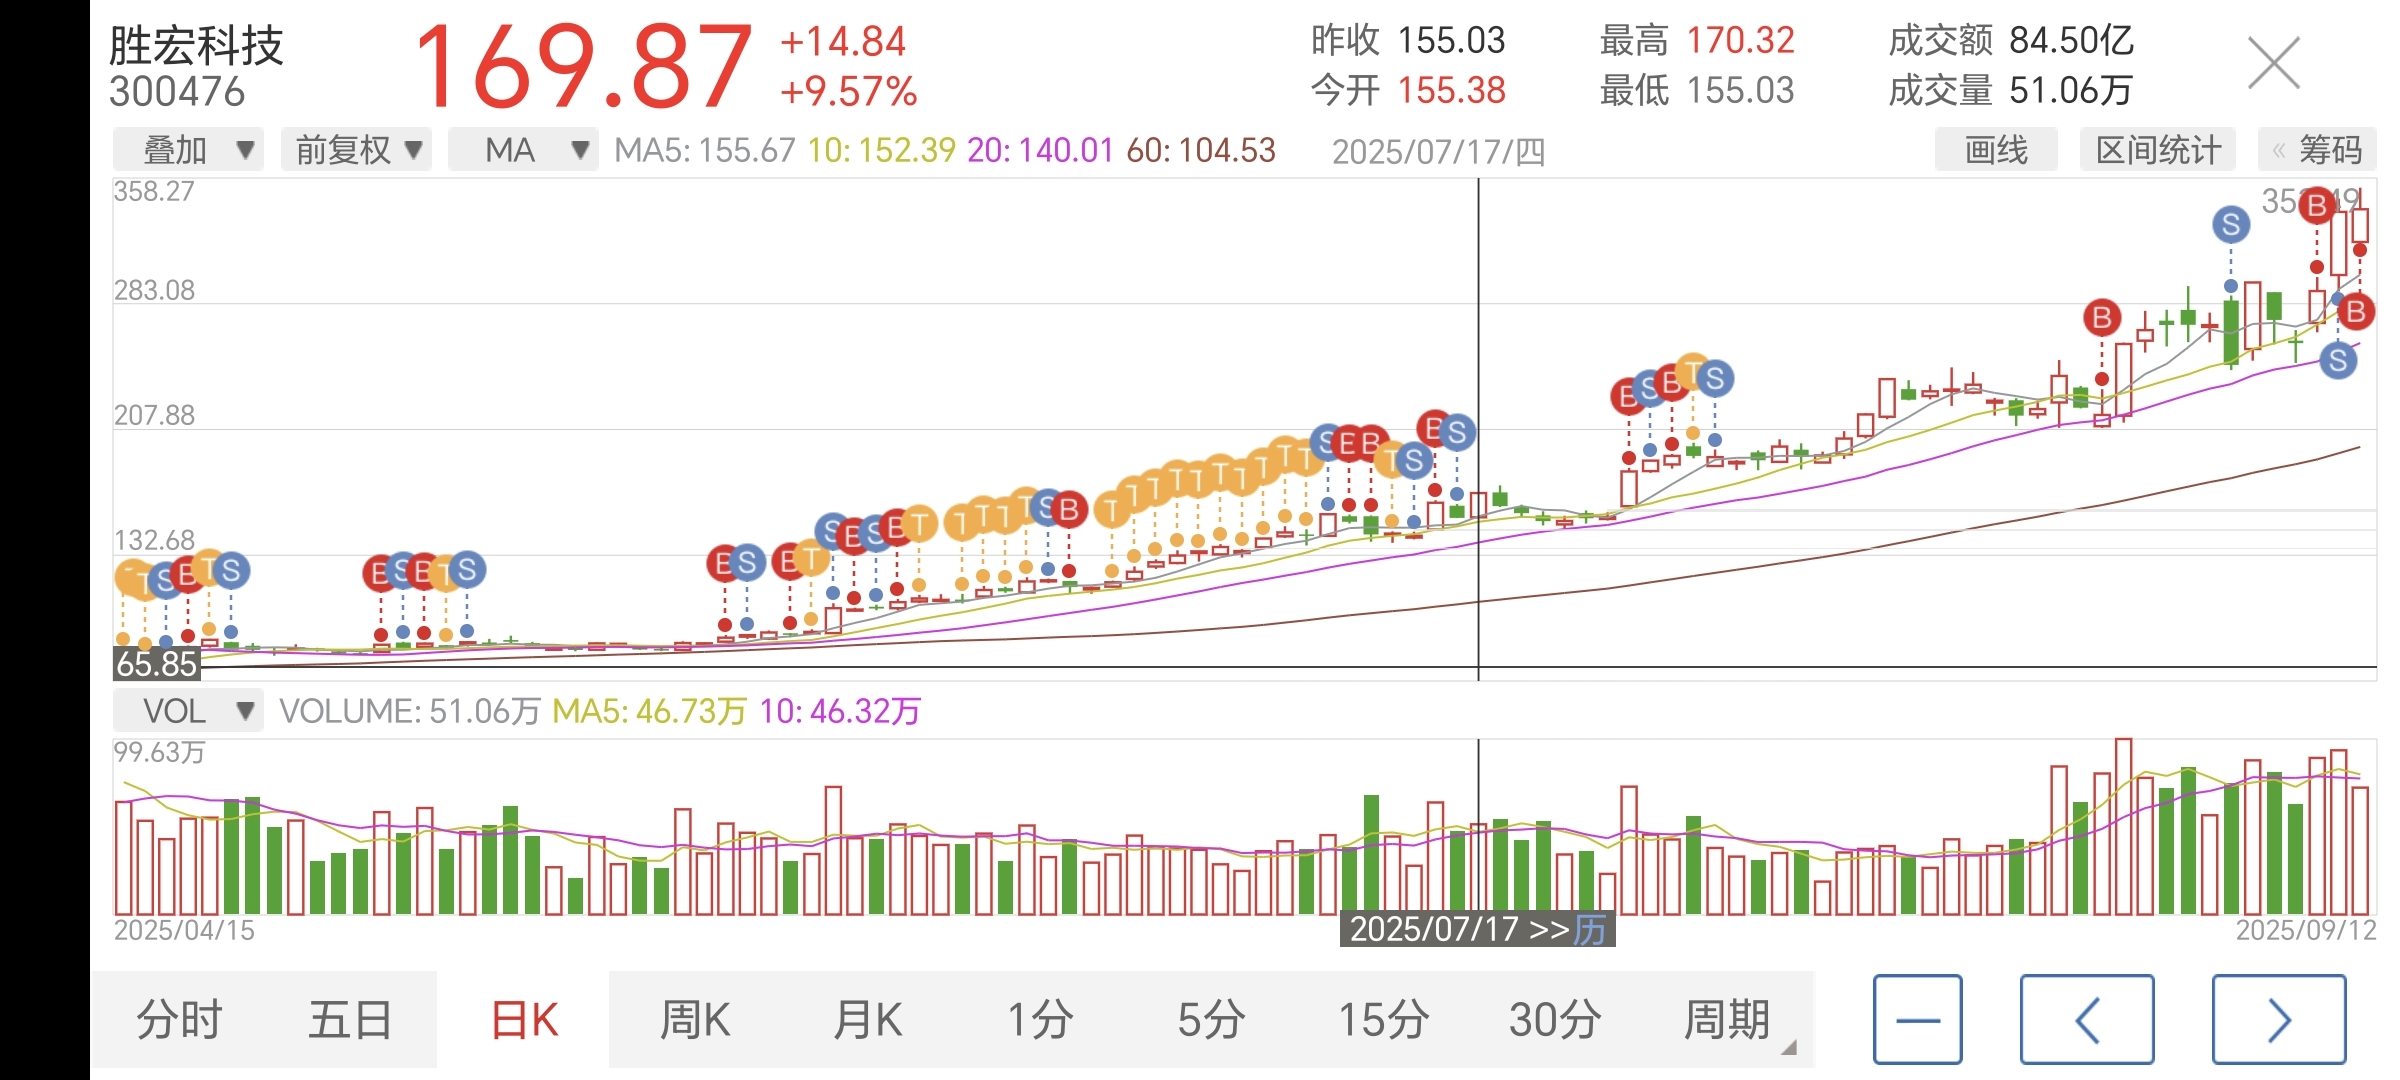2400x1080 pixels.
Task: Click the change percentage +9.57%
Action: click(x=849, y=92)
